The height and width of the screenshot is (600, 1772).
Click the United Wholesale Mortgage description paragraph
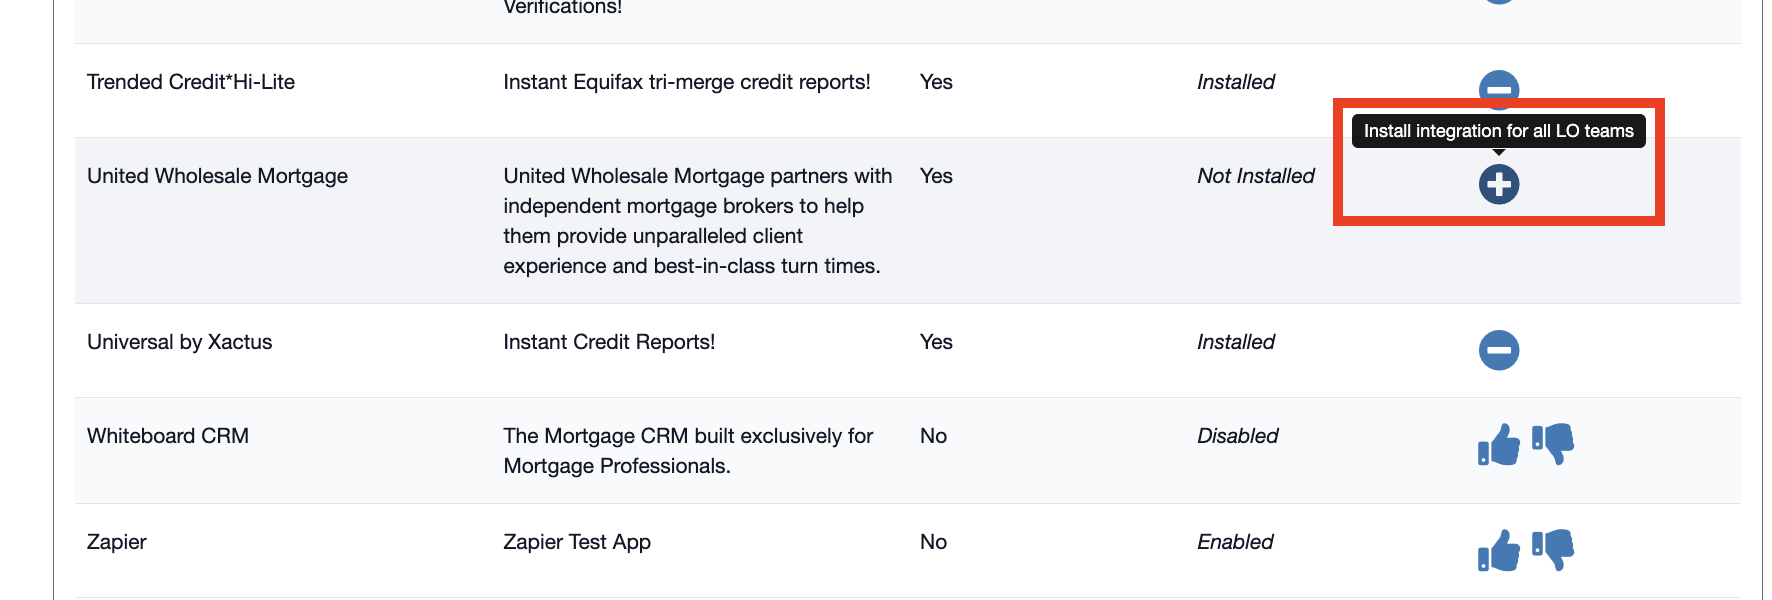696,221
